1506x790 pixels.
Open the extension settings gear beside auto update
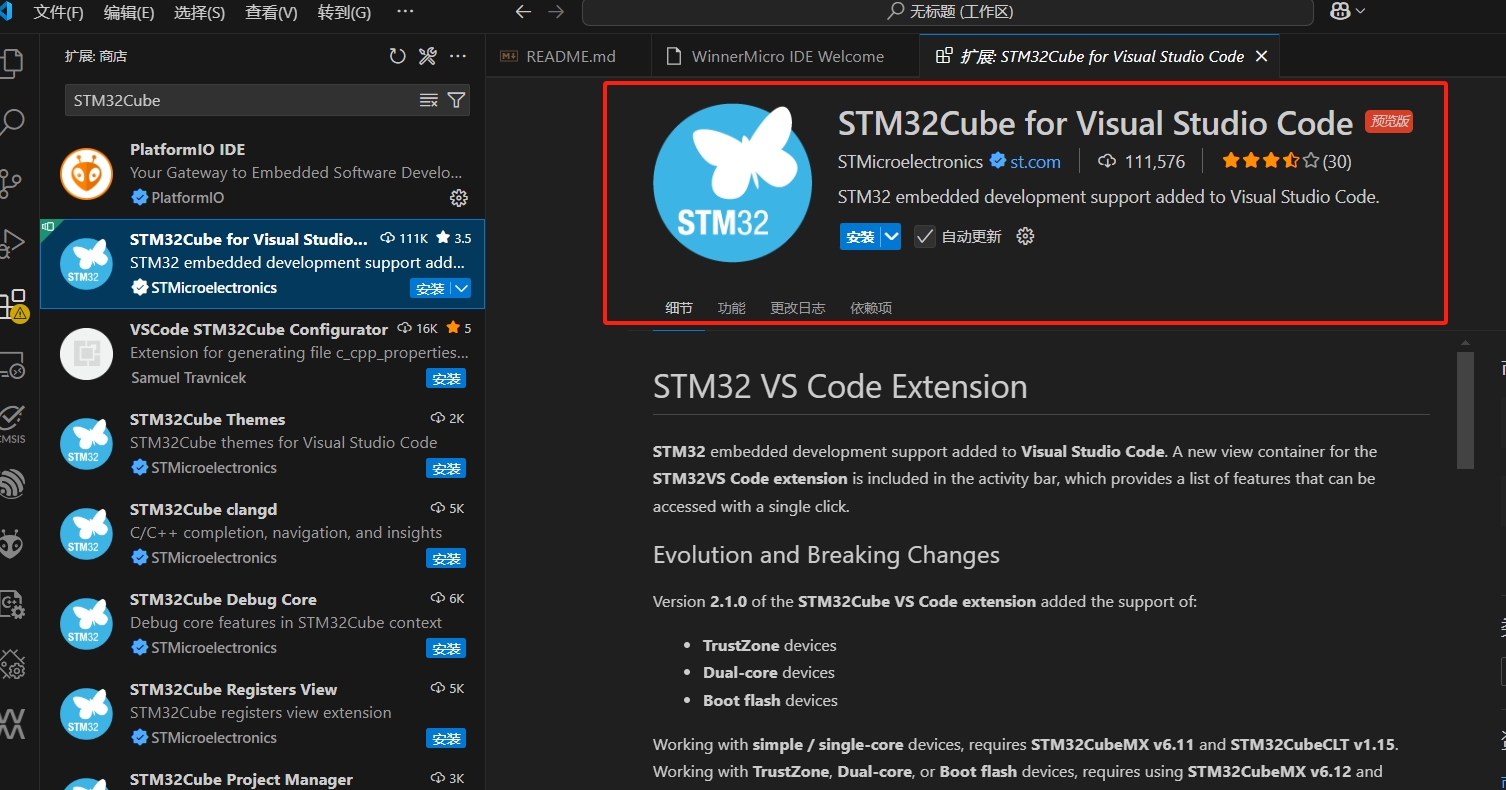point(1025,237)
